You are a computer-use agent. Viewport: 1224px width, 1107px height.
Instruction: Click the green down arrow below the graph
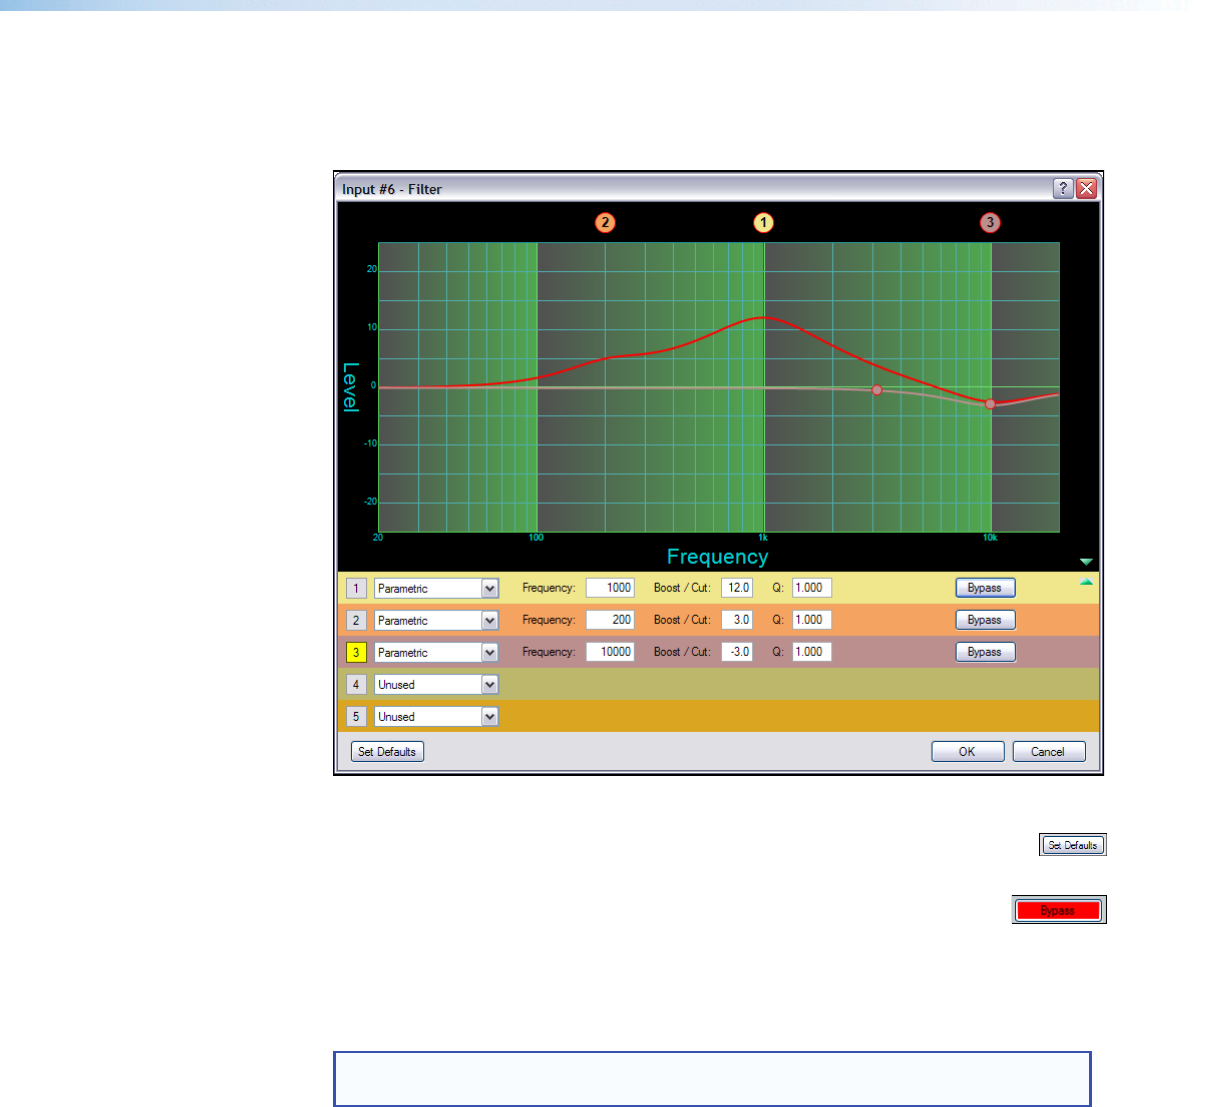pos(1086,562)
